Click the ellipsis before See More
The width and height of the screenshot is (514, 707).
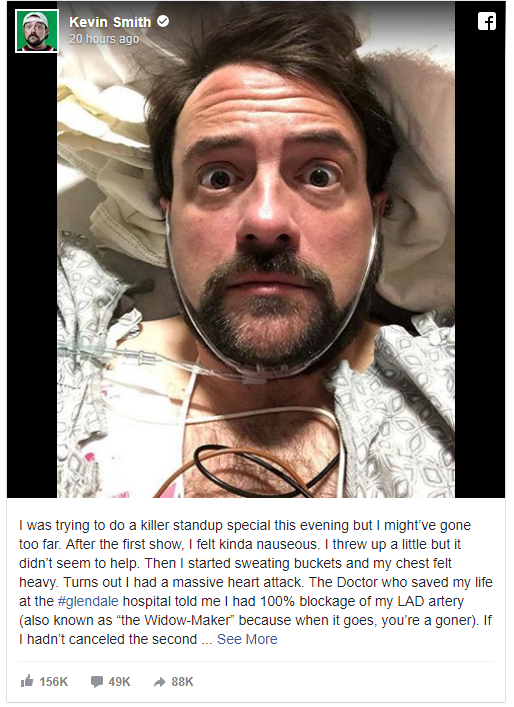(x=207, y=640)
